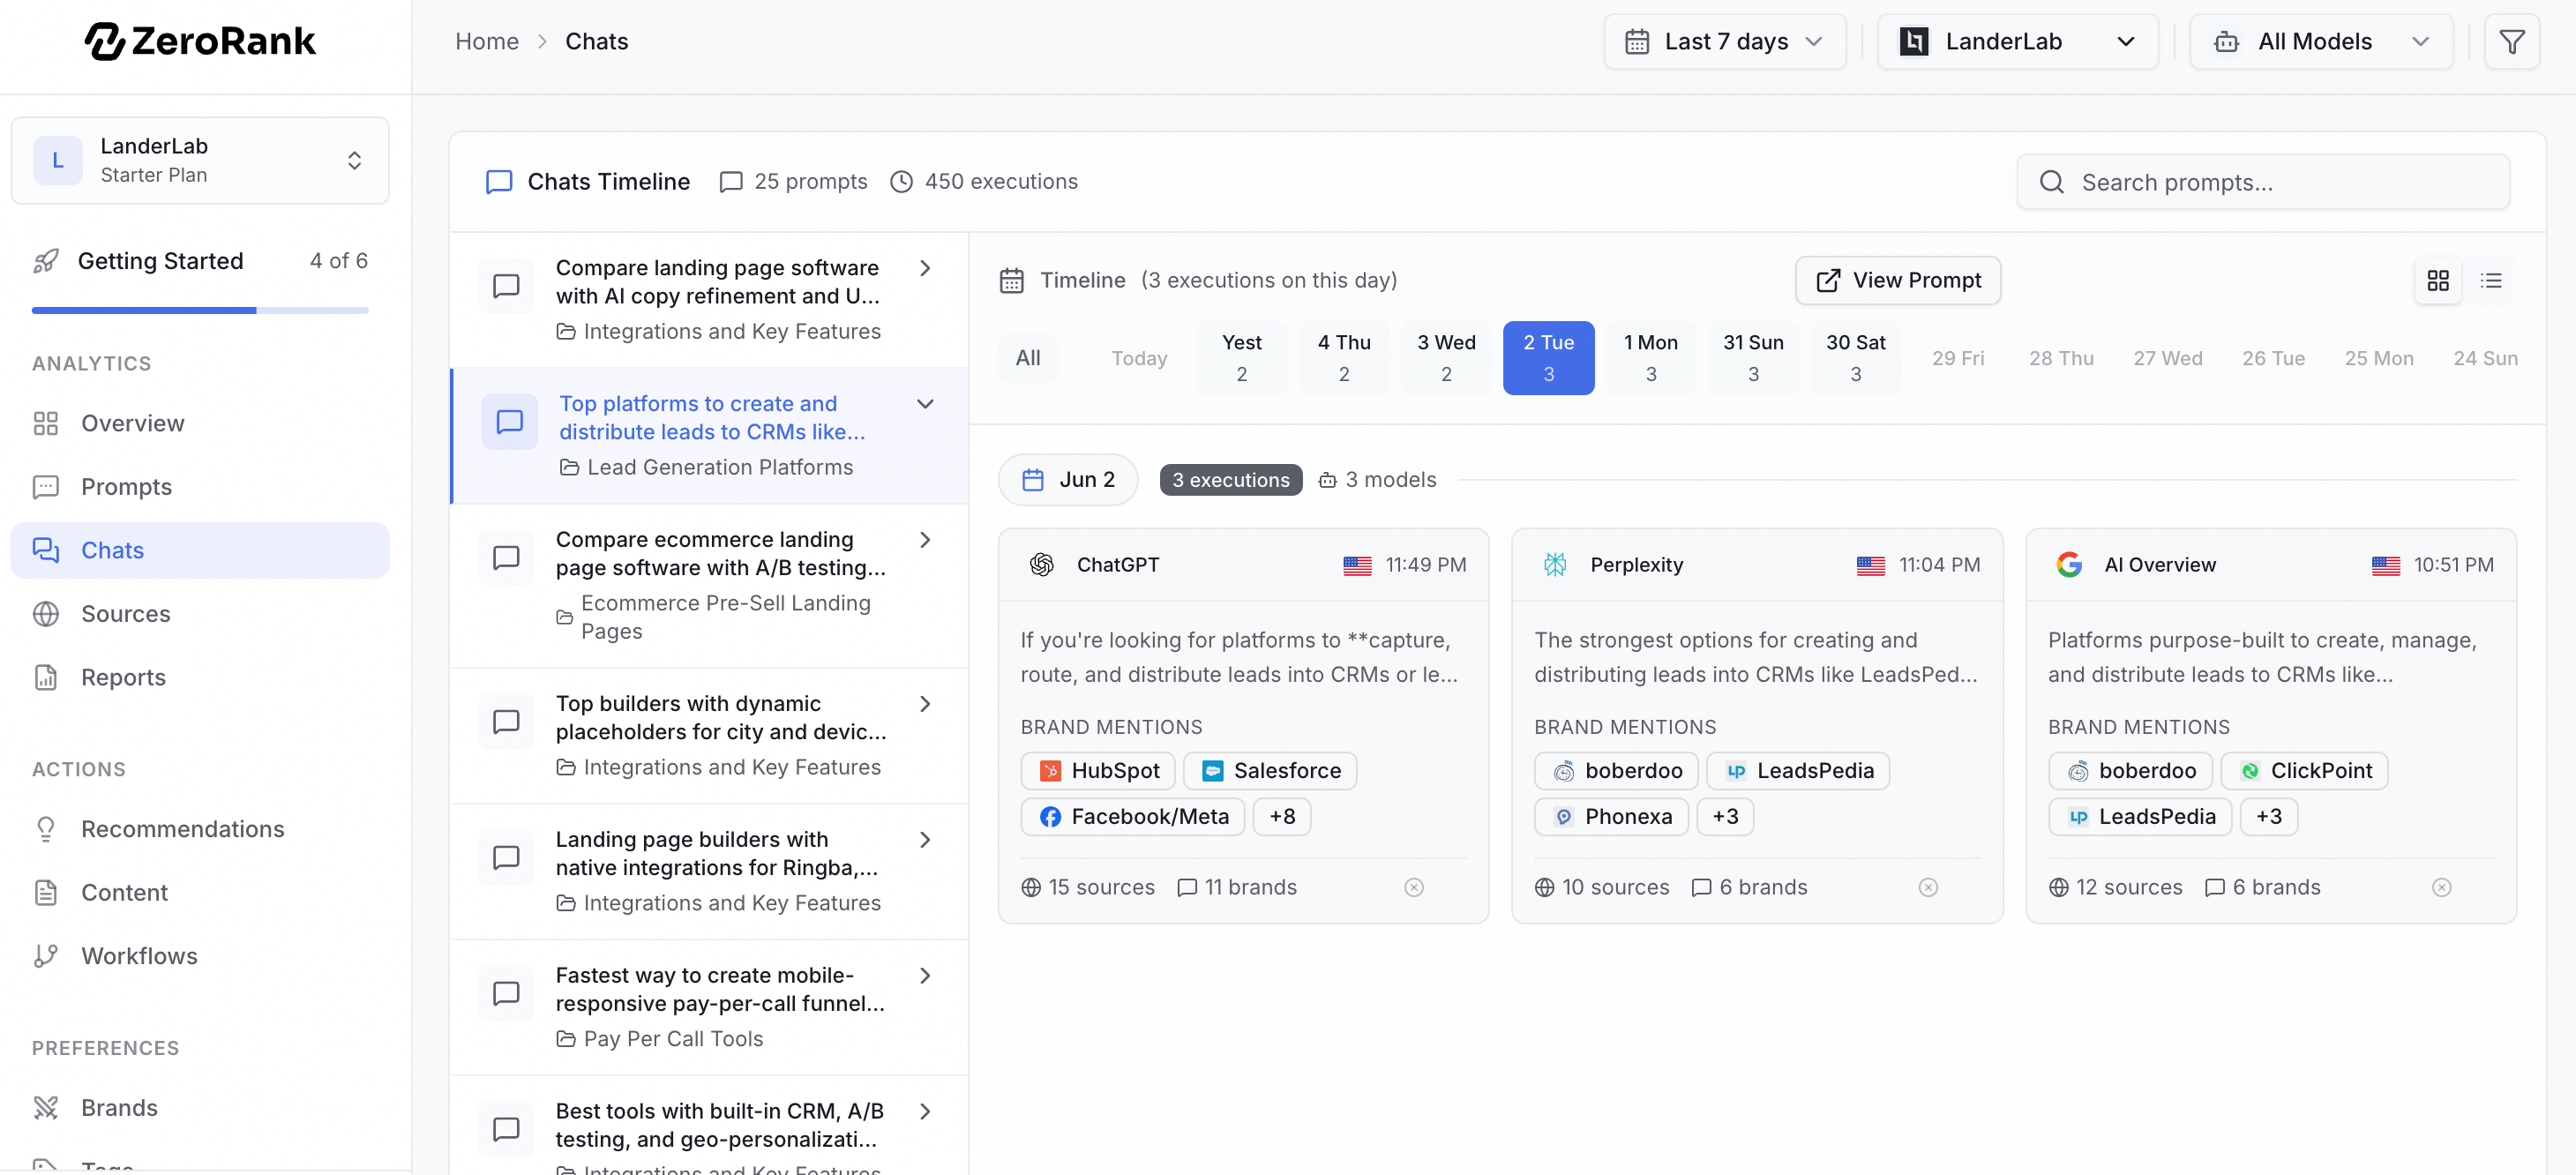
Task: Click the Getting Started progress bar
Action: pos(200,310)
